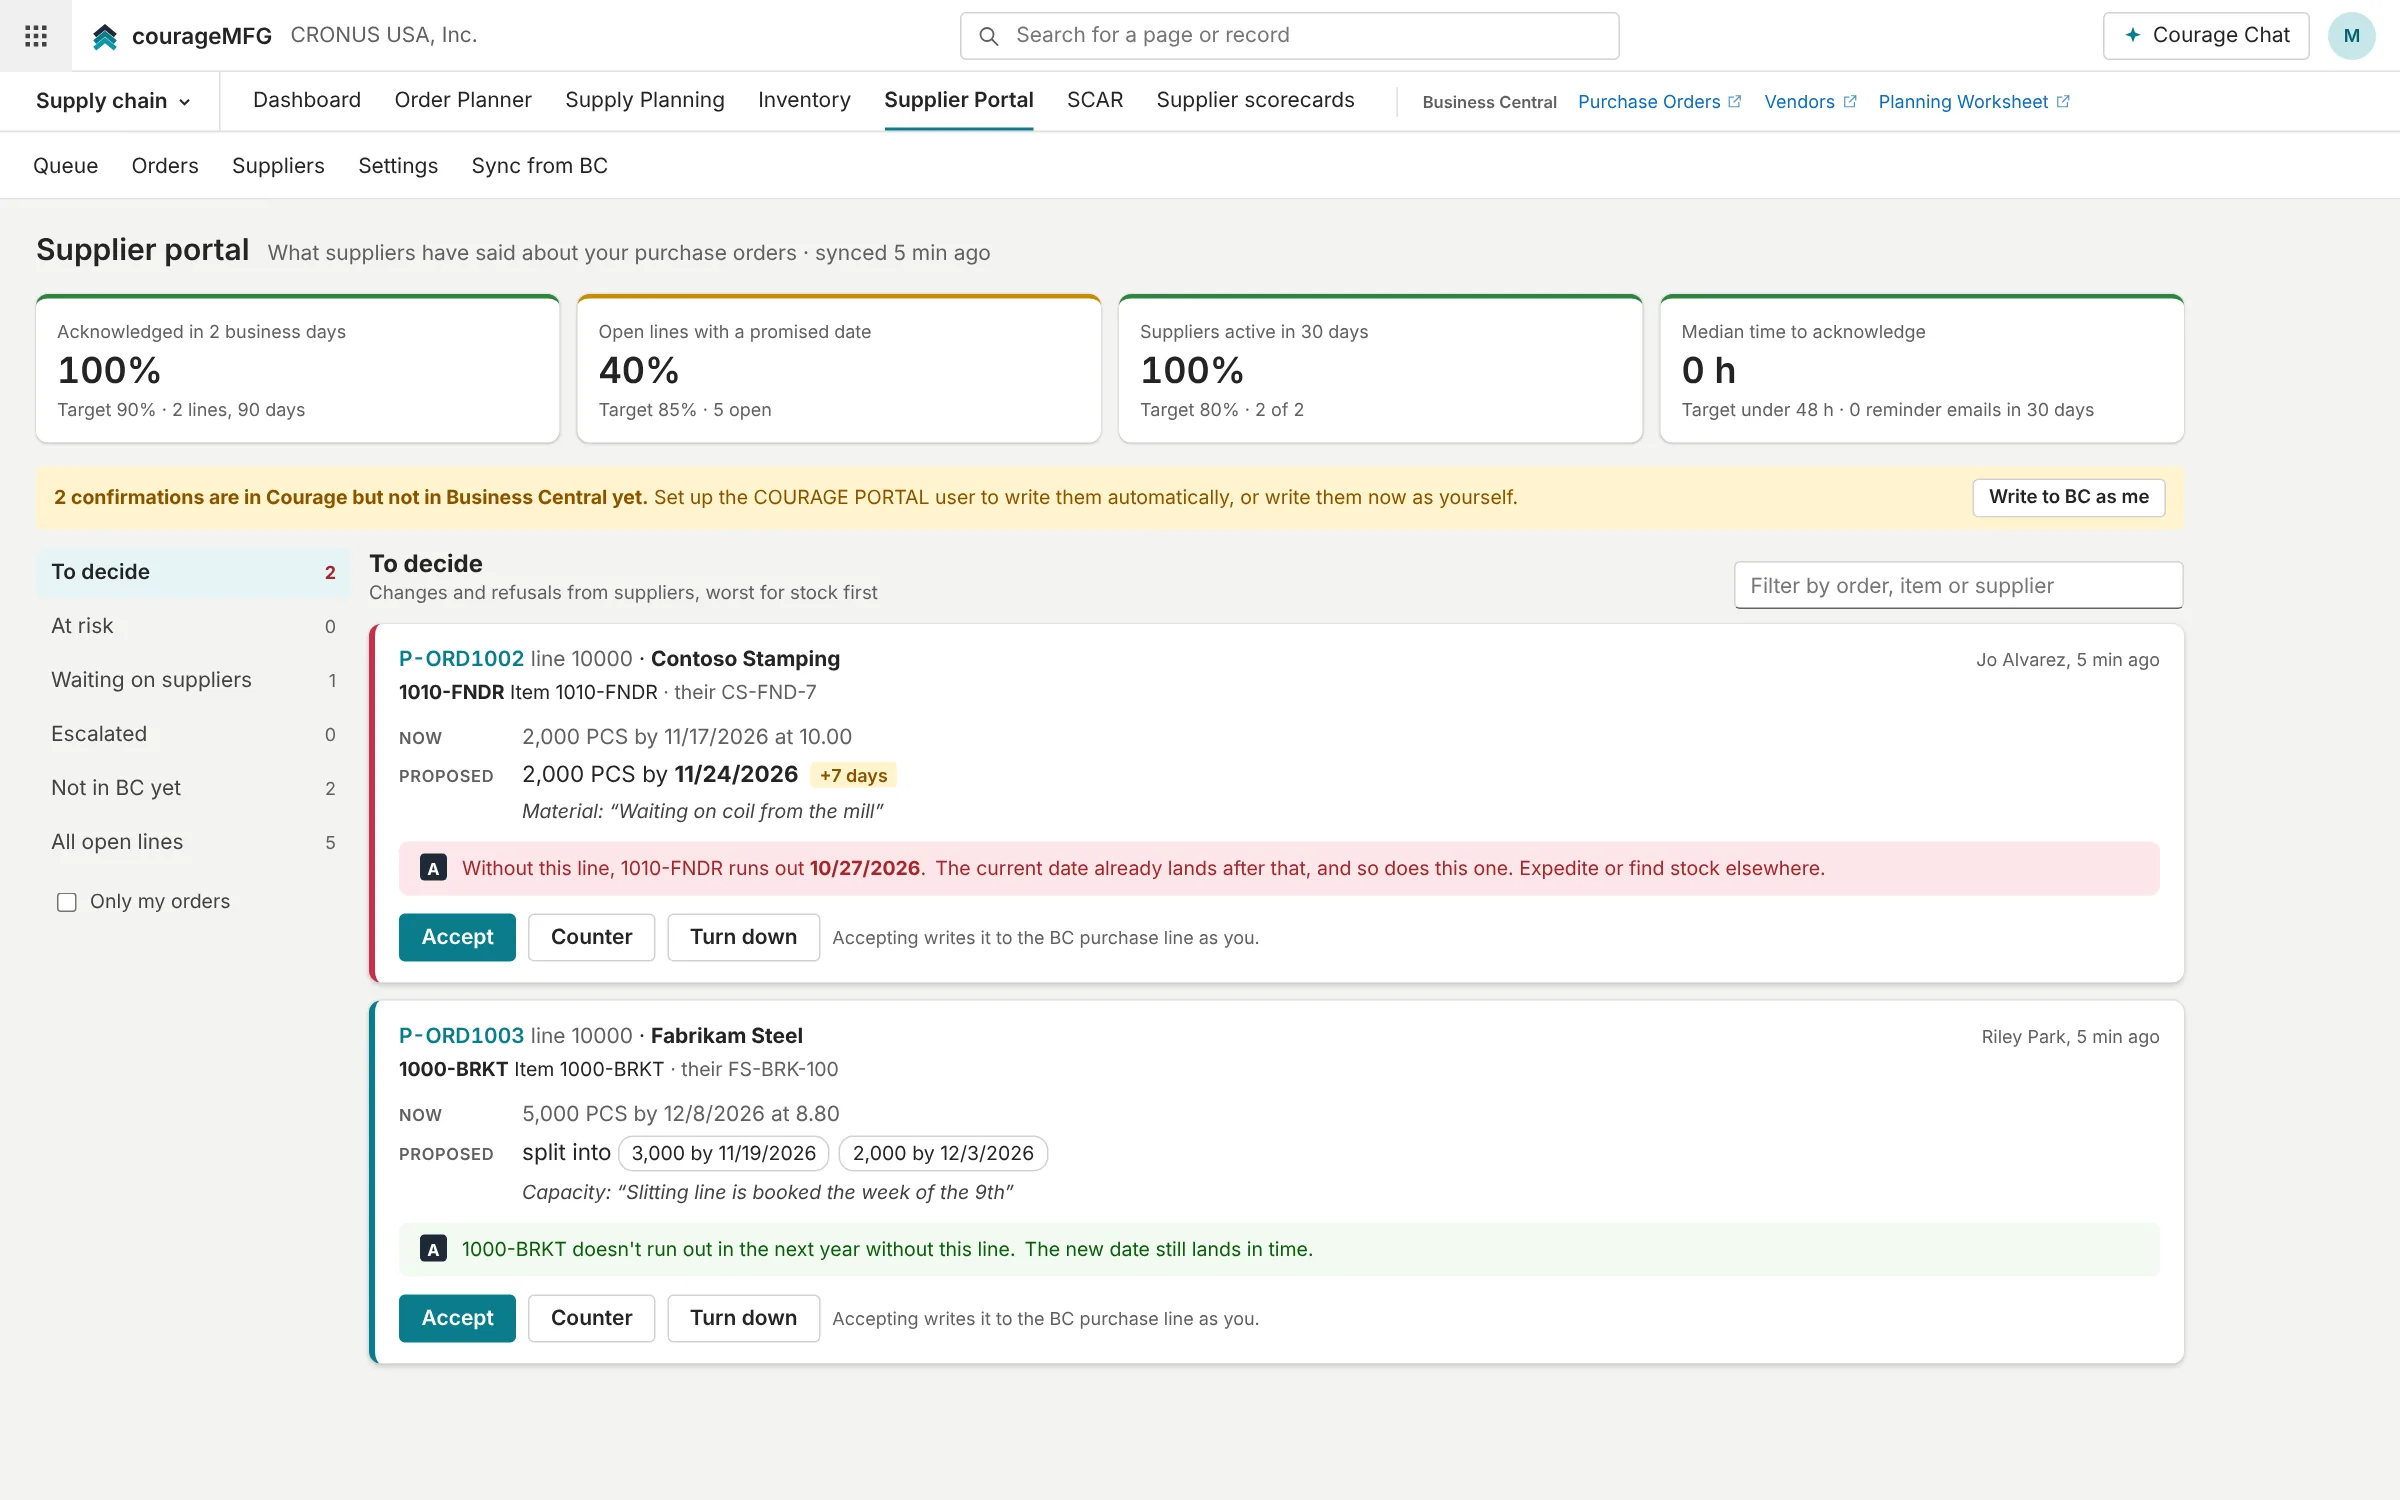Open the user avatar M

[2351, 36]
